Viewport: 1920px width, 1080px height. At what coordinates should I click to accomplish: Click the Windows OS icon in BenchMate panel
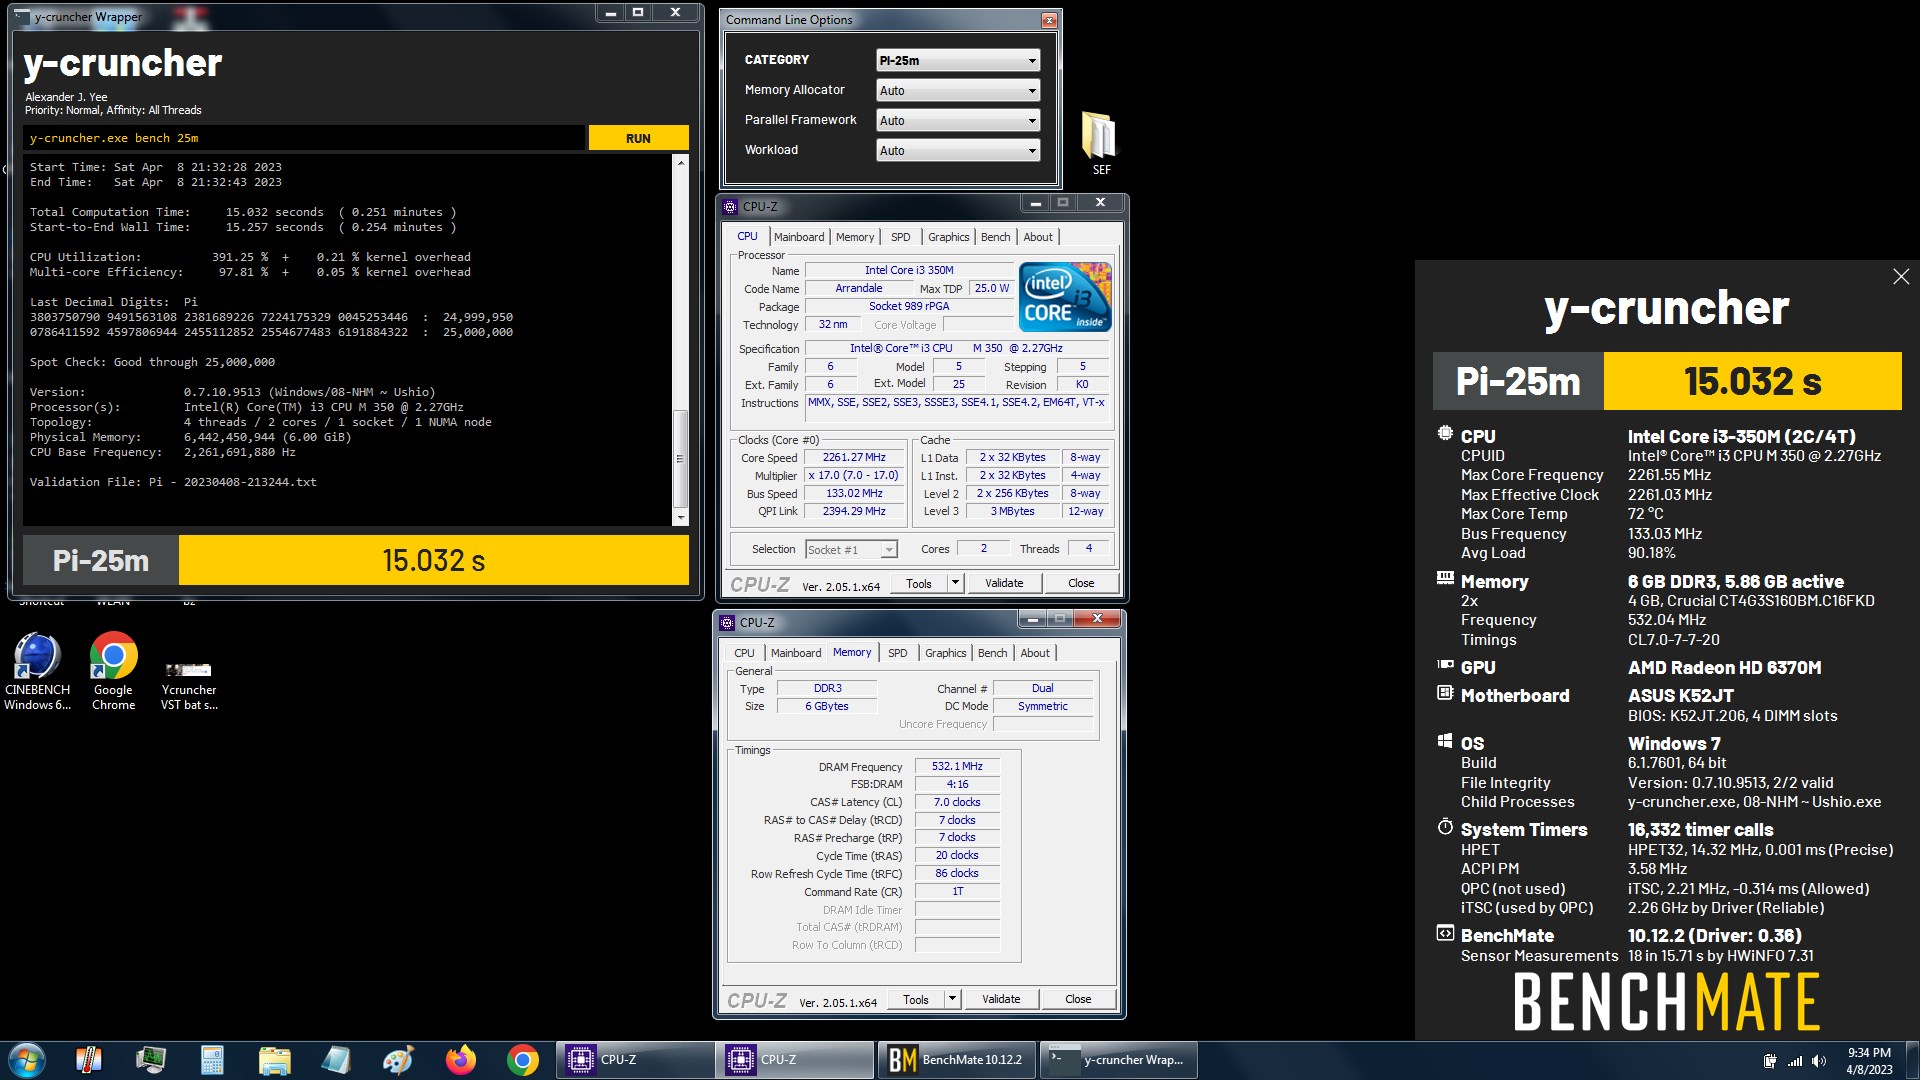(1445, 741)
